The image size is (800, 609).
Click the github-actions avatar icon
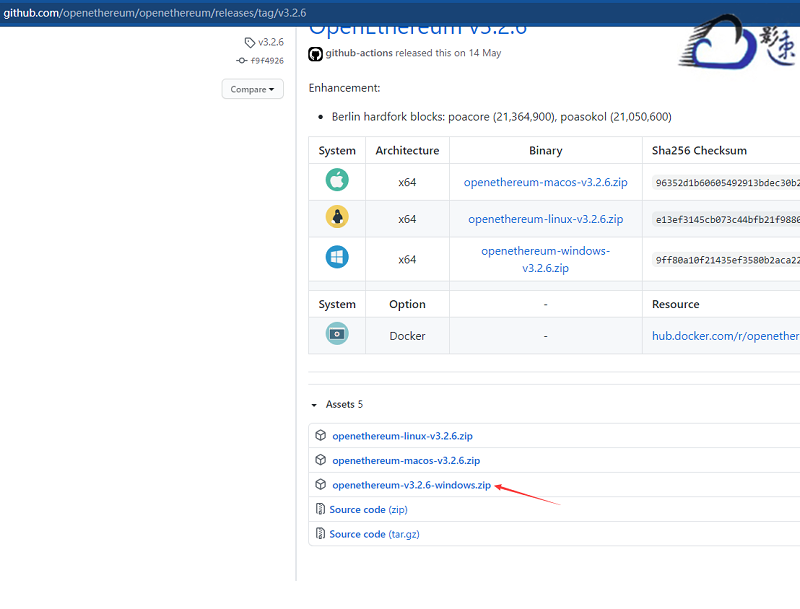(x=316, y=53)
